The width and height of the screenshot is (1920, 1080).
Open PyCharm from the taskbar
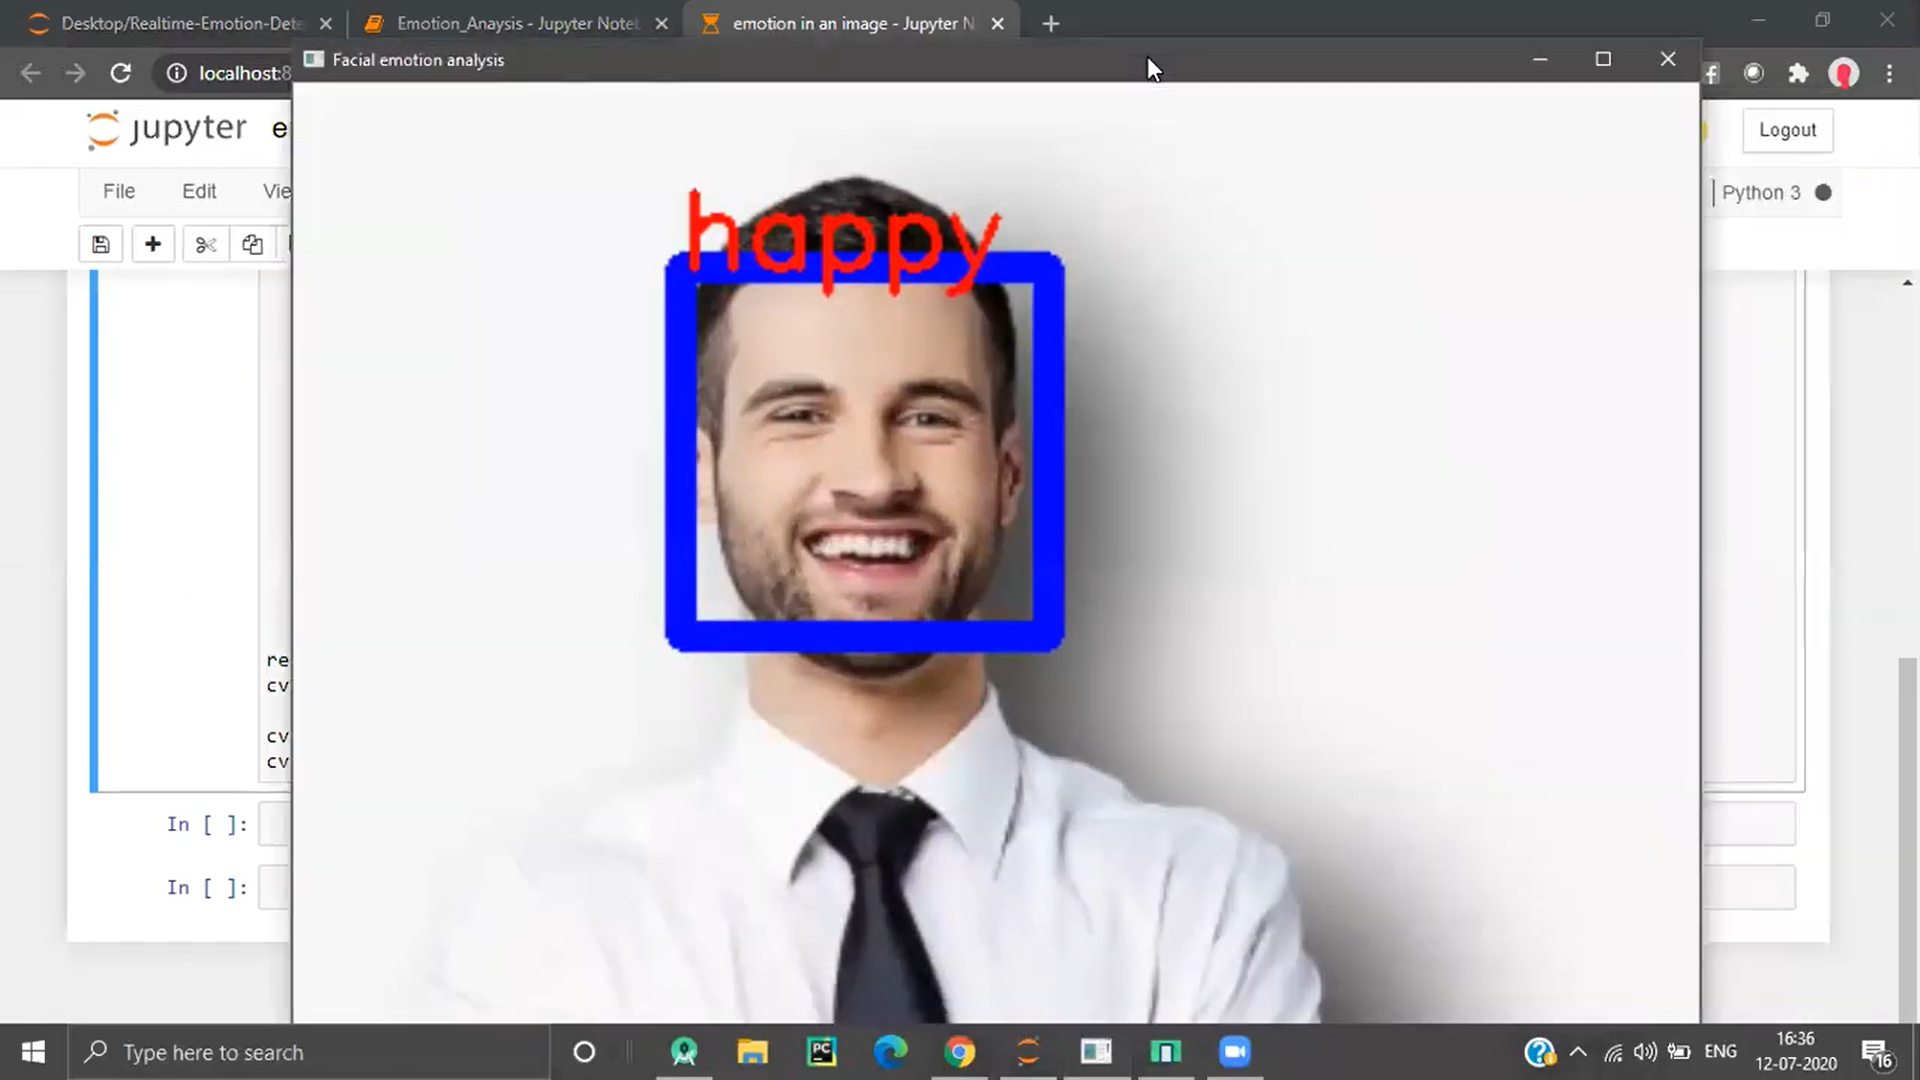(x=821, y=1052)
